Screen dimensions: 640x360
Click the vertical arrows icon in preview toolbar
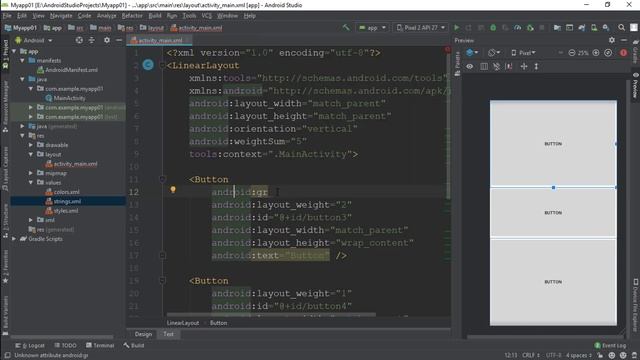click(536, 66)
